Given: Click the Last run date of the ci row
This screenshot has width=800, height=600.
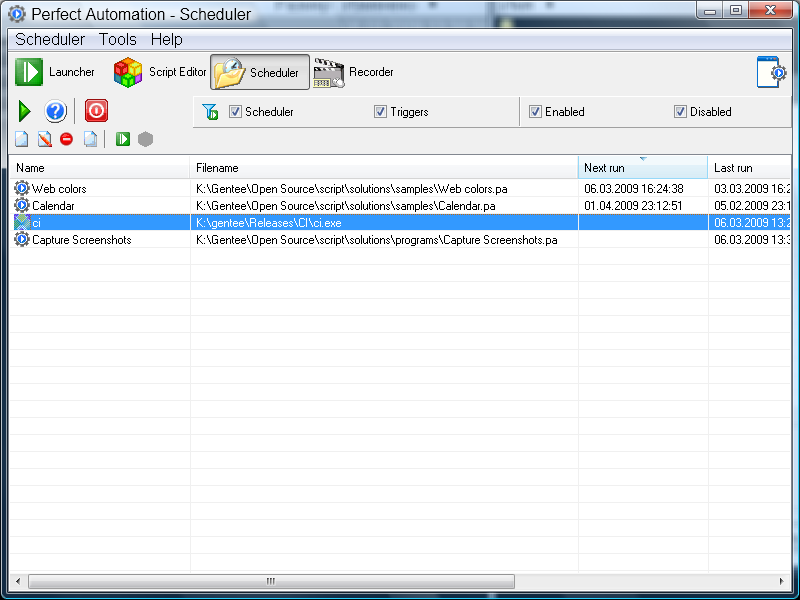Looking at the screenshot, I should point(752,223).
